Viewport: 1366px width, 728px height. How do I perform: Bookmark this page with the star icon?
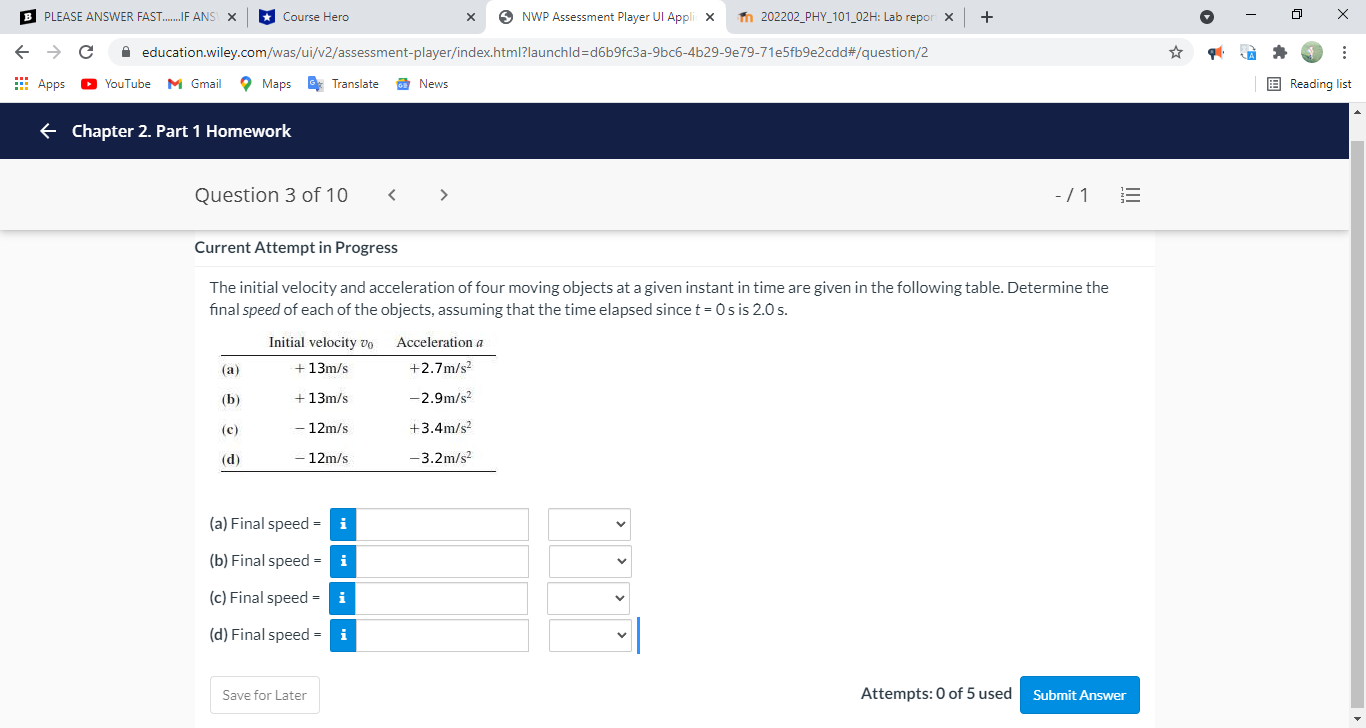point(1176,52)
